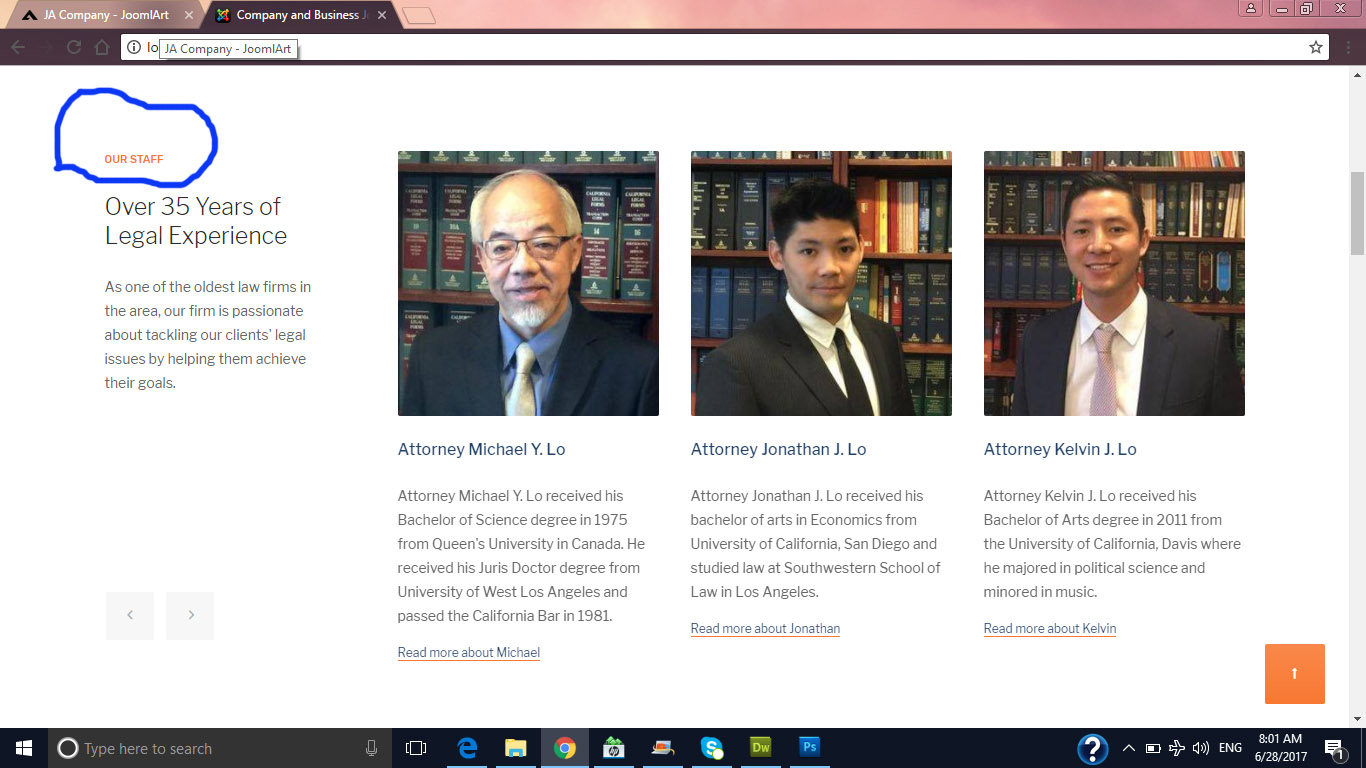Click the browser back arrow
The image size is (1366, 768).
18,47
